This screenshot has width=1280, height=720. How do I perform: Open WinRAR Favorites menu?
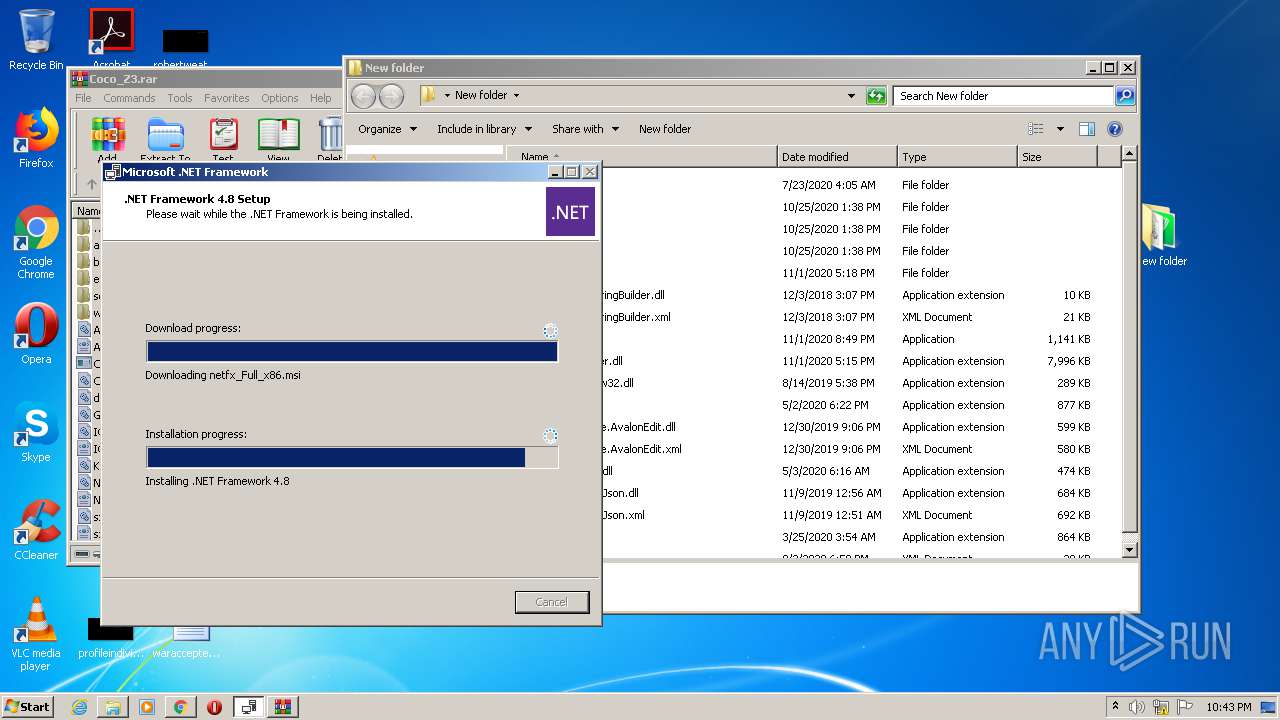coord(227,98)
